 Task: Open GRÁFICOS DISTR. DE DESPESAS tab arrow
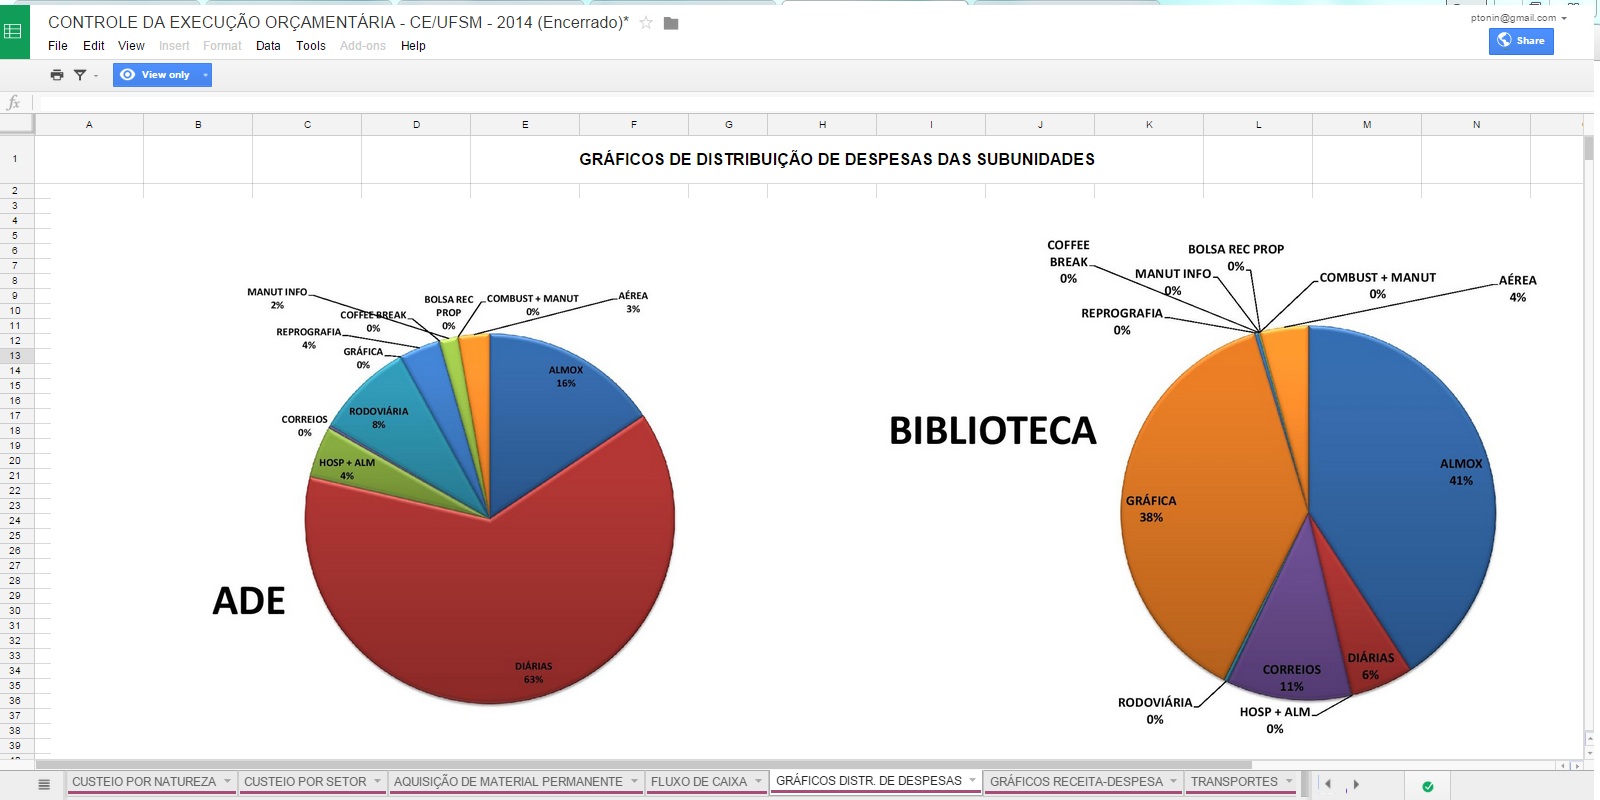coord(972,780)
